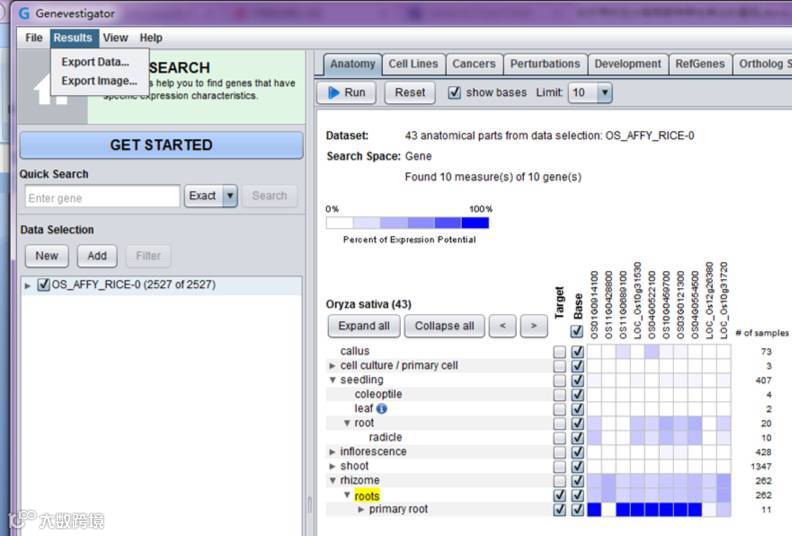Switch to the Perturbations tab
Screen dimensions: 792x536
point(545,64)
